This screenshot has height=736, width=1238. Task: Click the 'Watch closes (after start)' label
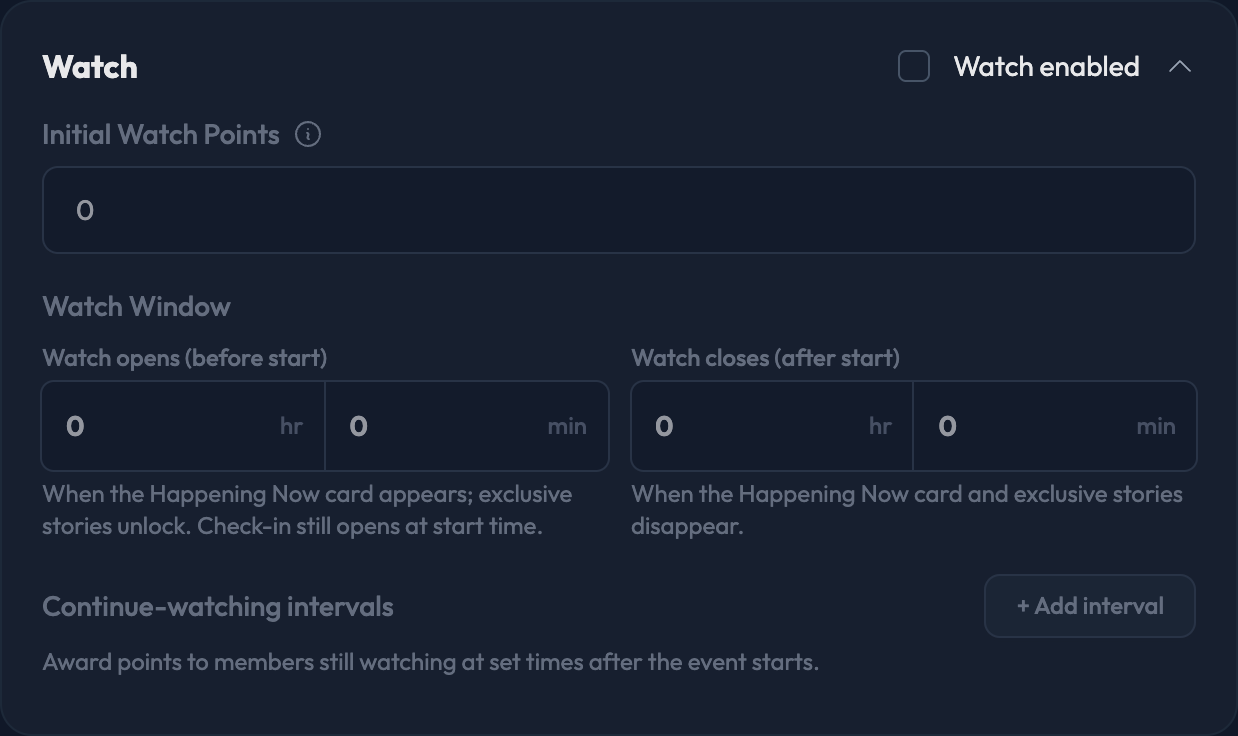[x=766, y=358]
